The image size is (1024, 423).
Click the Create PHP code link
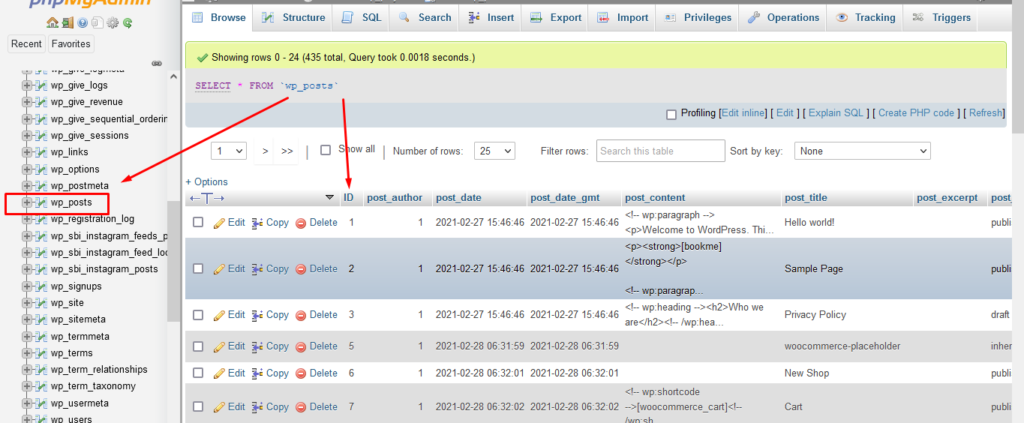coord(916,113)
